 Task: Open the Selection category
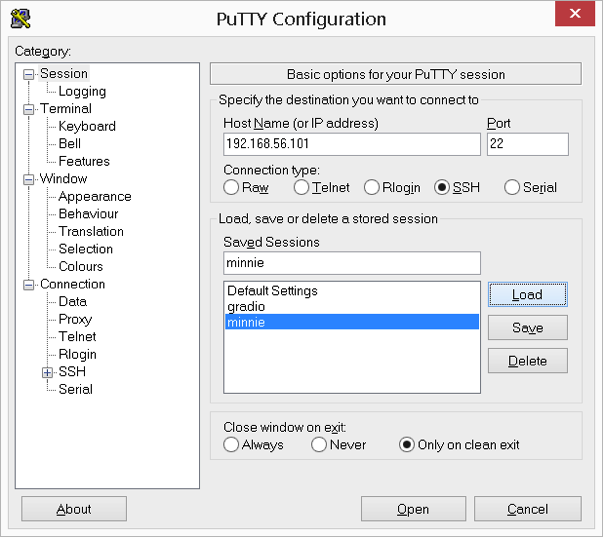(x=86, y=249)
